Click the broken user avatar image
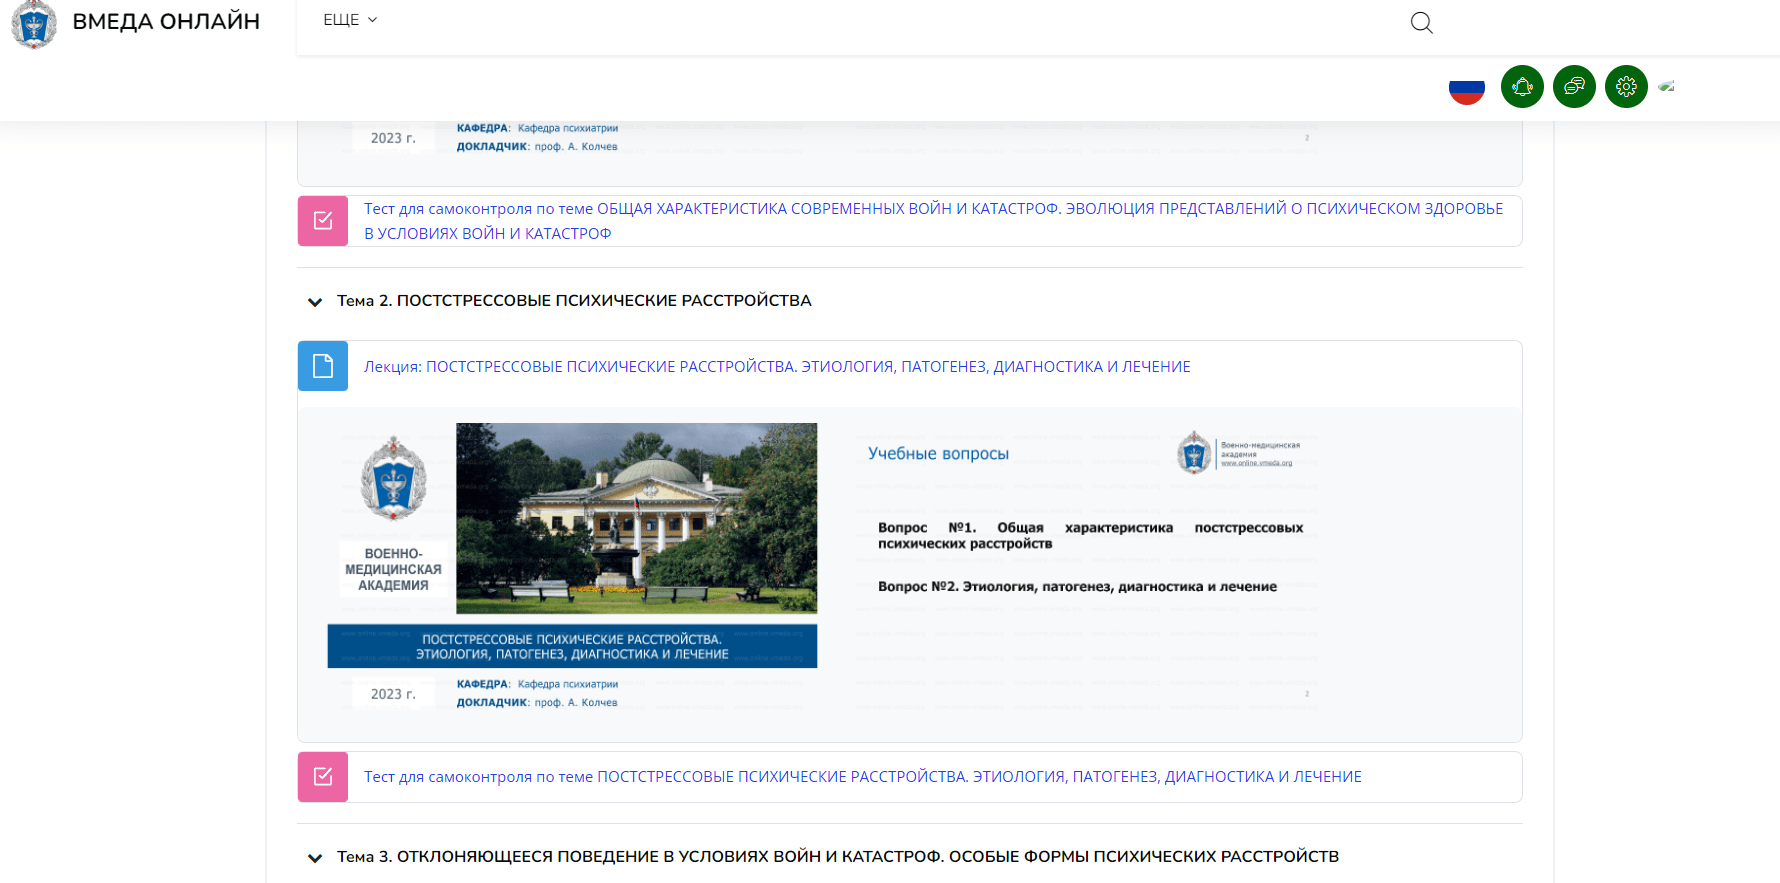Viewport: 1780px width, 883px height. click(x=1666, y=86)
